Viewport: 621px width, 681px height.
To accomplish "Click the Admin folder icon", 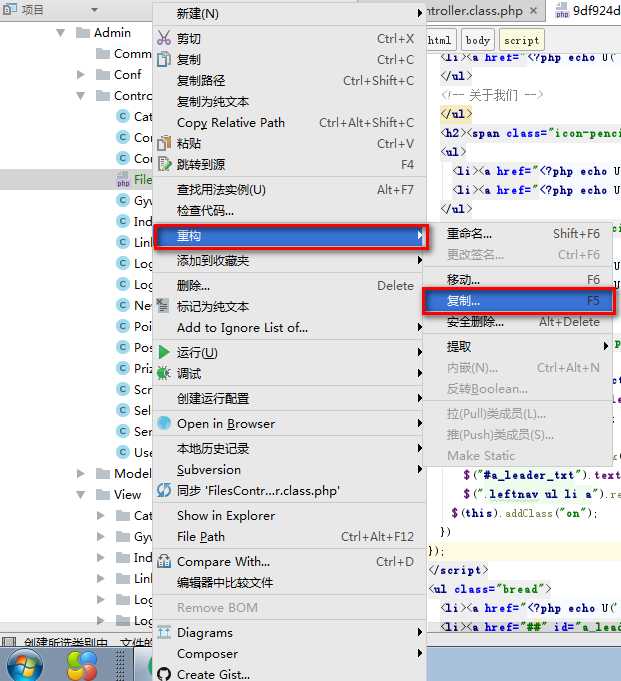I will click(83, 33).
